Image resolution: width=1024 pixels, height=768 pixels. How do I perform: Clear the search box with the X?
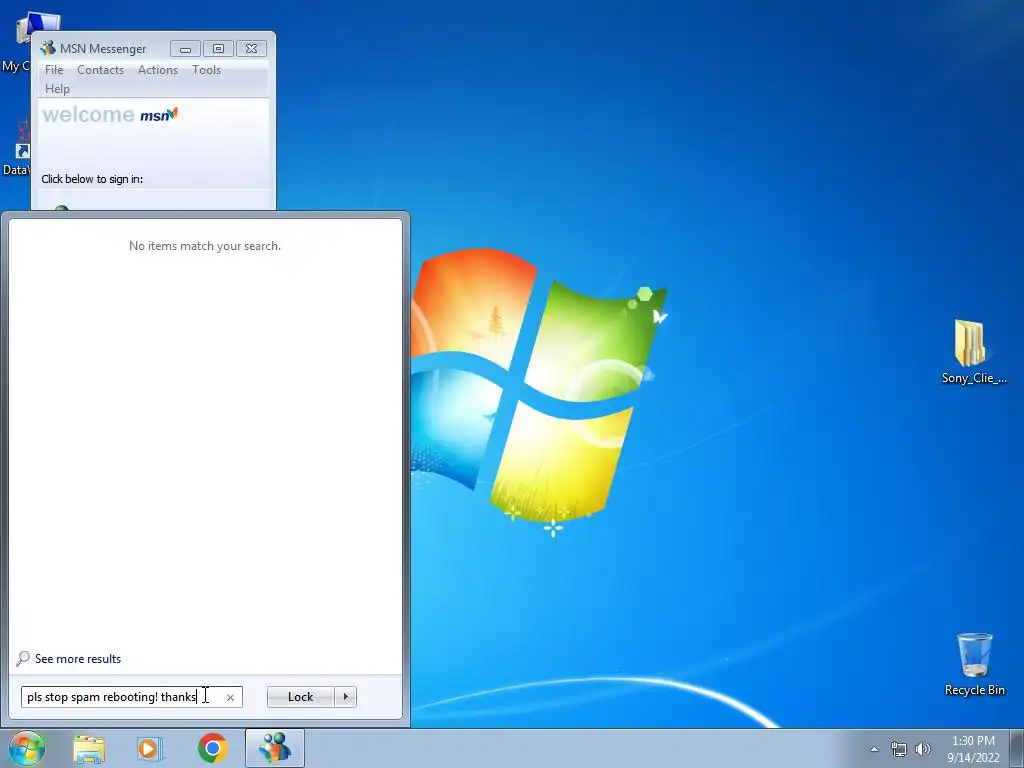(x=230, y=697)
